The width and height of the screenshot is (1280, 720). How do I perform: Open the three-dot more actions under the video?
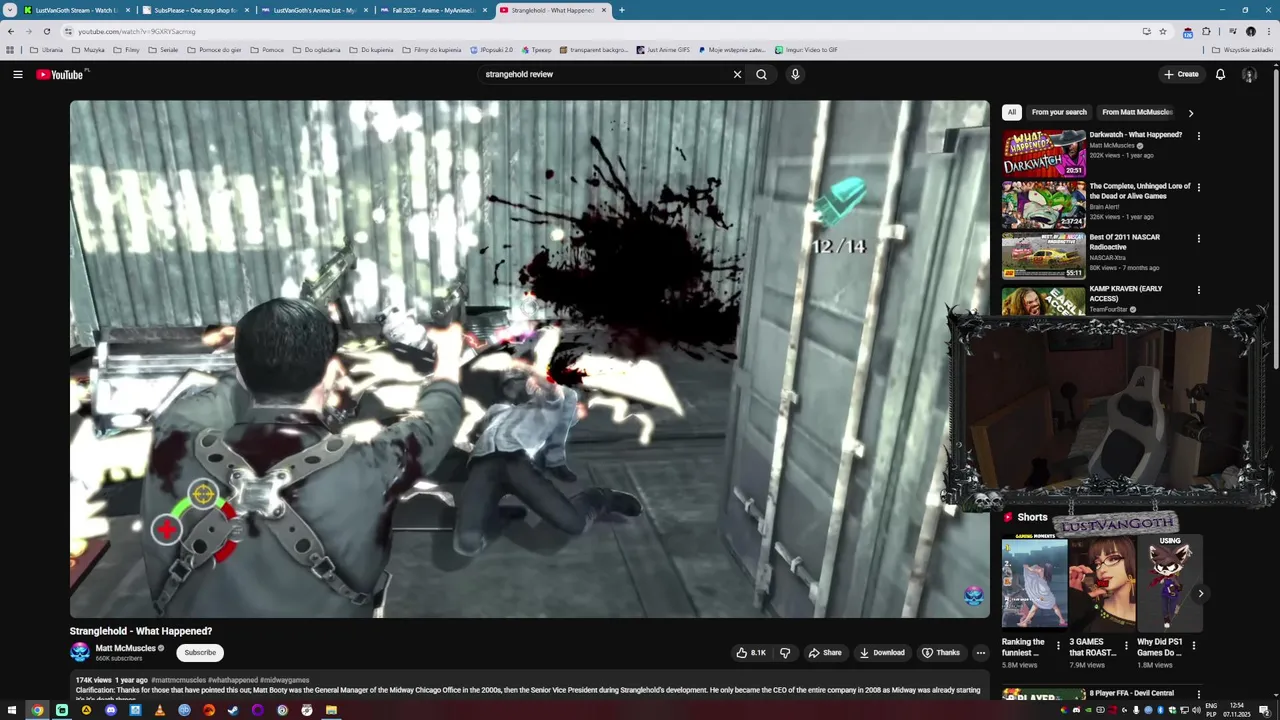pyautogui.click(x=980, y=653)
